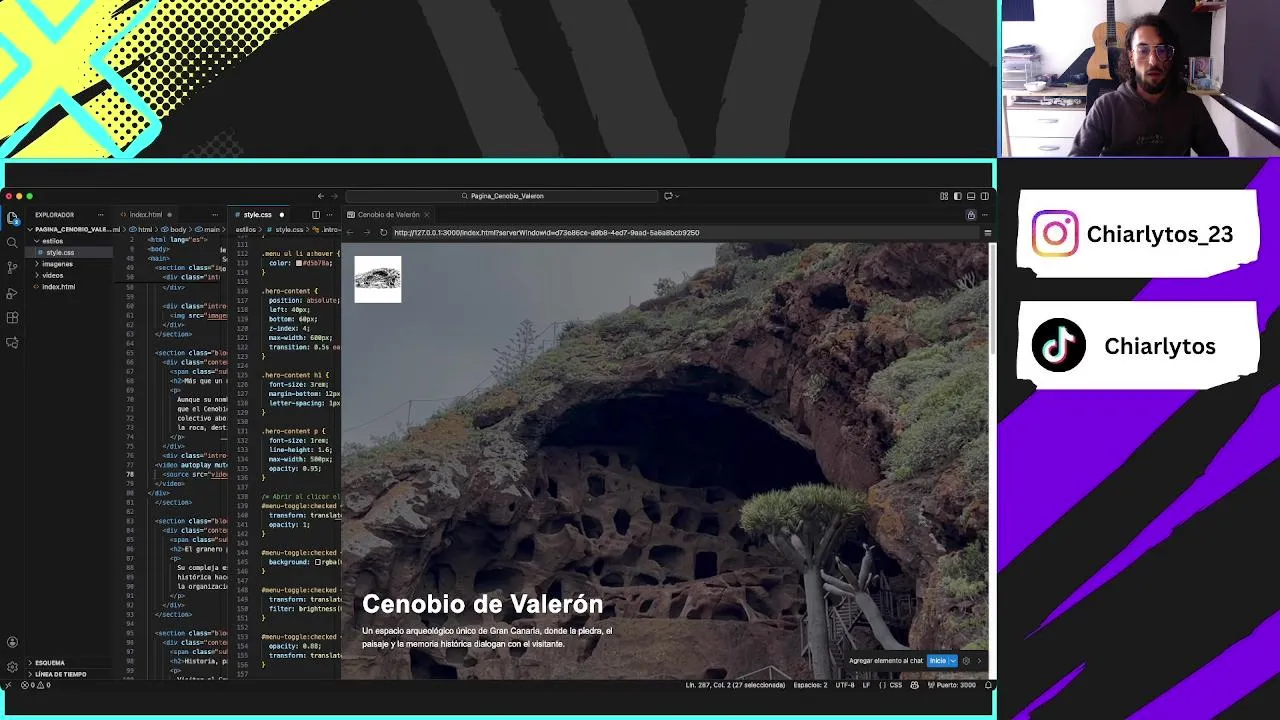
Task: Click the main breadcrumb in index.html
Action: point(211,230)
